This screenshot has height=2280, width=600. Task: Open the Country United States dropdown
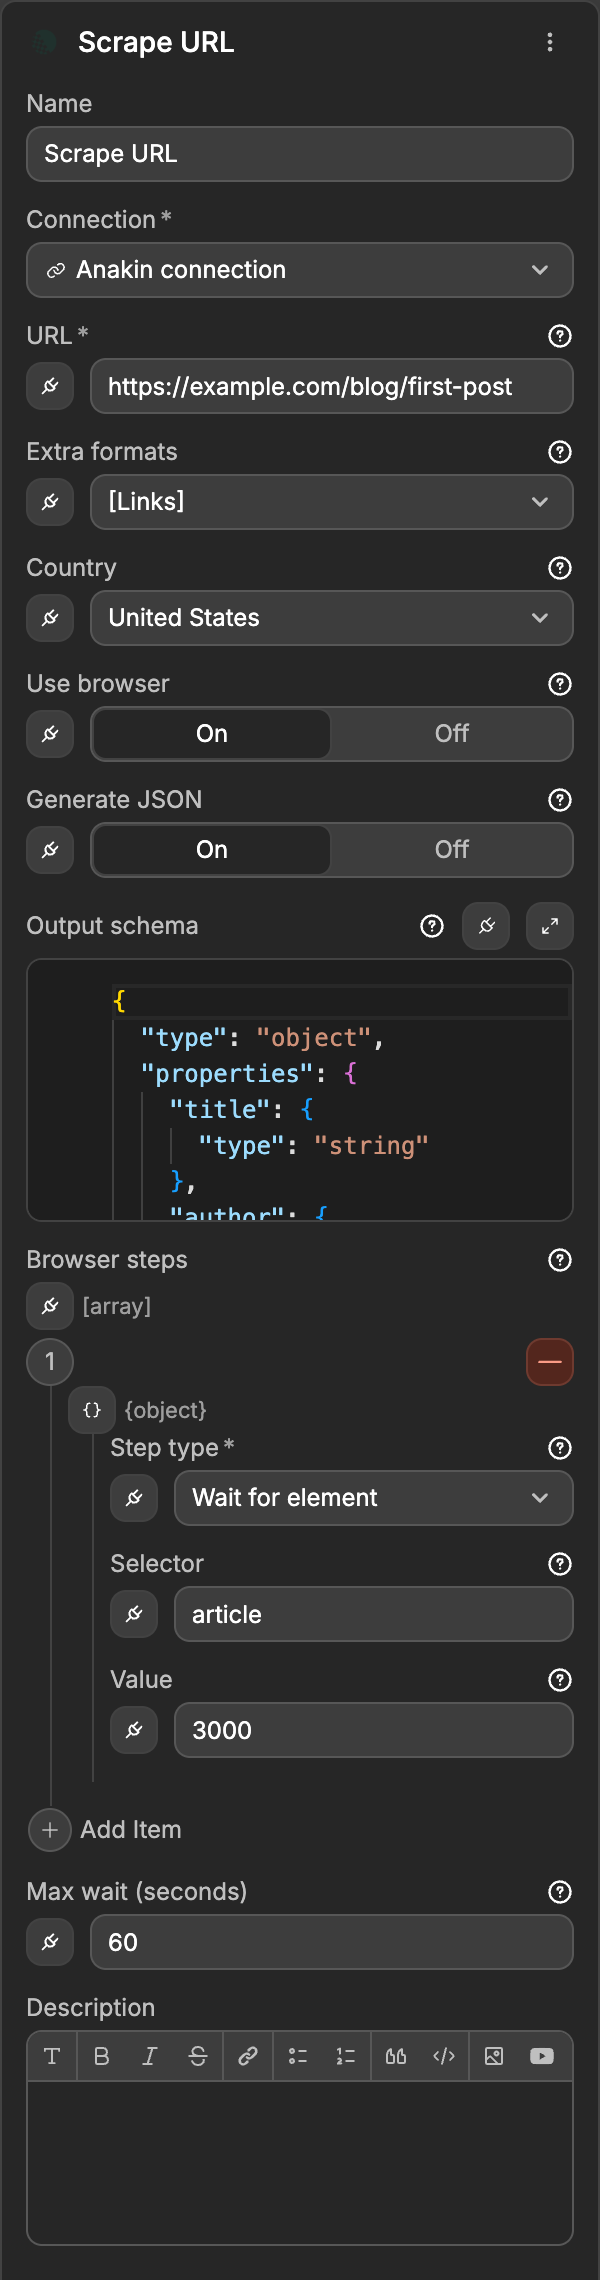point(332,618)
